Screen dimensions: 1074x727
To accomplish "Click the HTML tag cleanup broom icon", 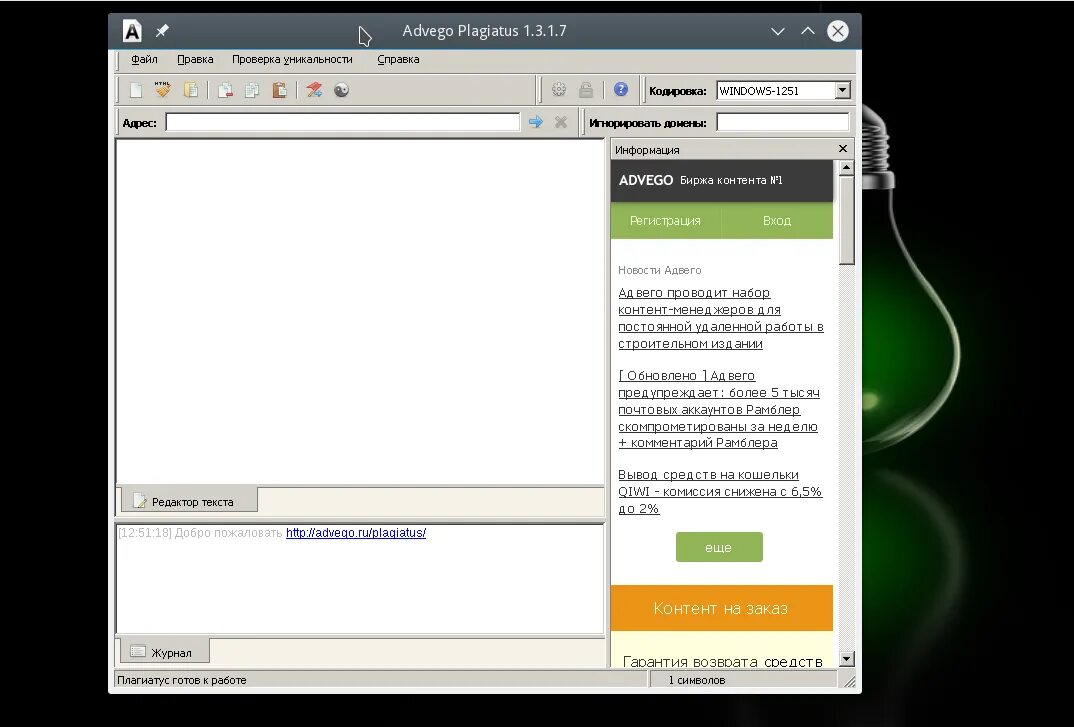I will point(162,90).
